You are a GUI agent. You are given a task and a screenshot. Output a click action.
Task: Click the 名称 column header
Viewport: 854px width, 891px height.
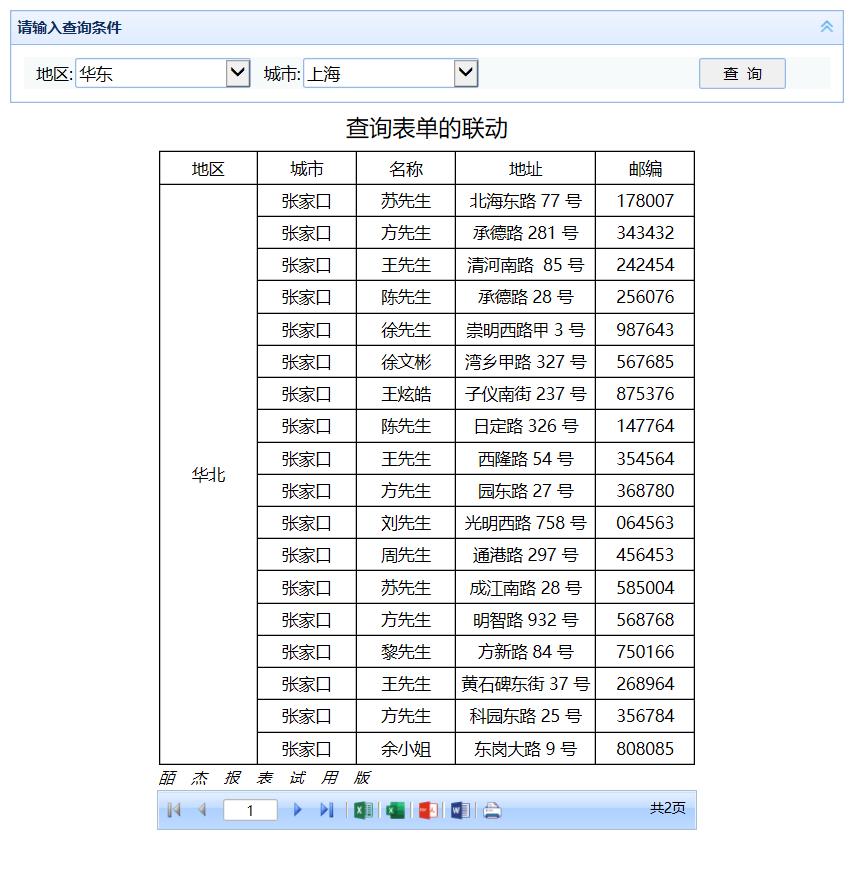coord(406,168)
